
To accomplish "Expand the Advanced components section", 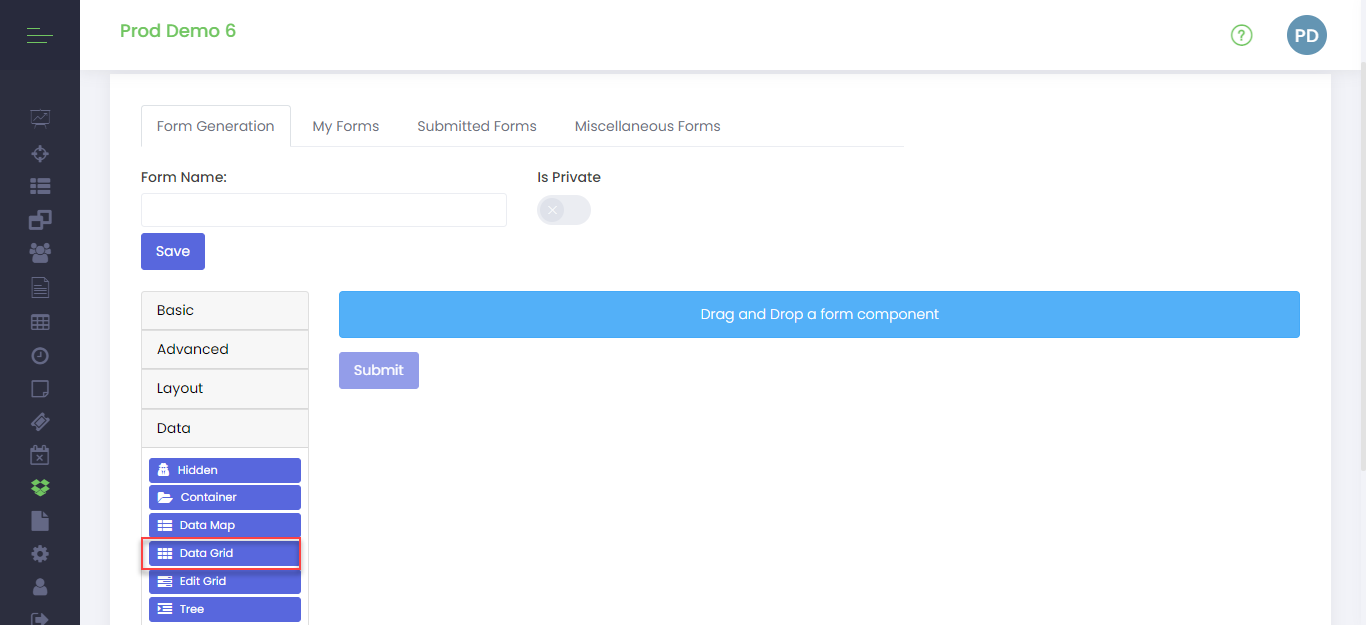I will tap(225, 349).
